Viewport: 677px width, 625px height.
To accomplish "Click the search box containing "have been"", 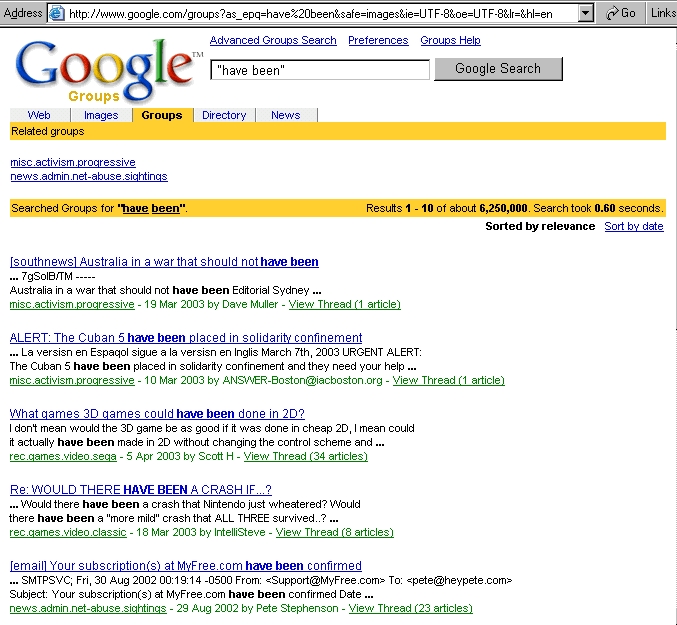I will (319, 70).
